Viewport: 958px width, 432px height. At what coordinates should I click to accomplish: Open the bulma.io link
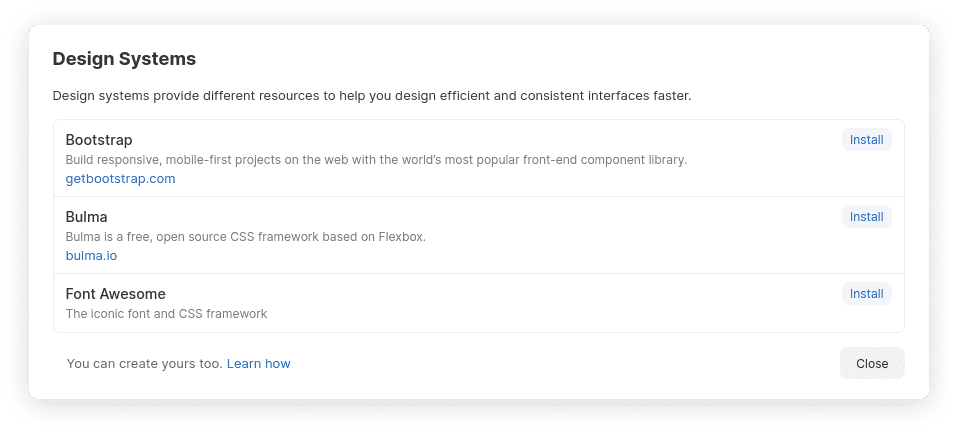[91, 256]
